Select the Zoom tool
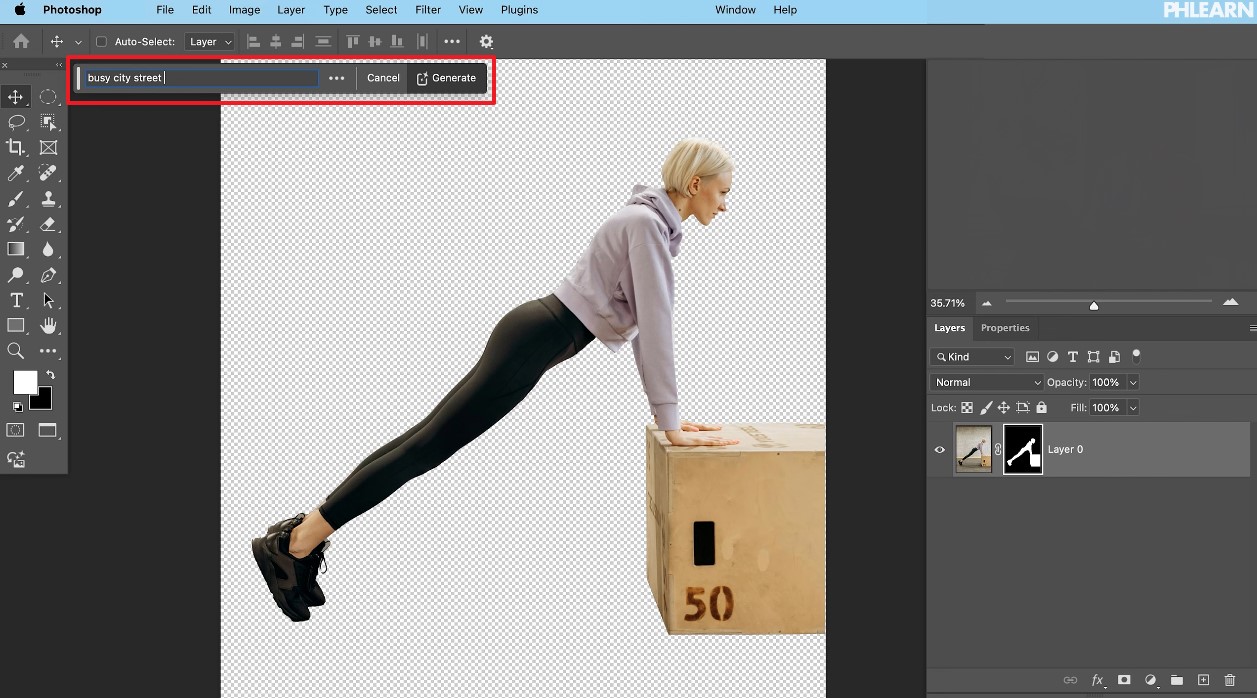 (x=16, y=351)
